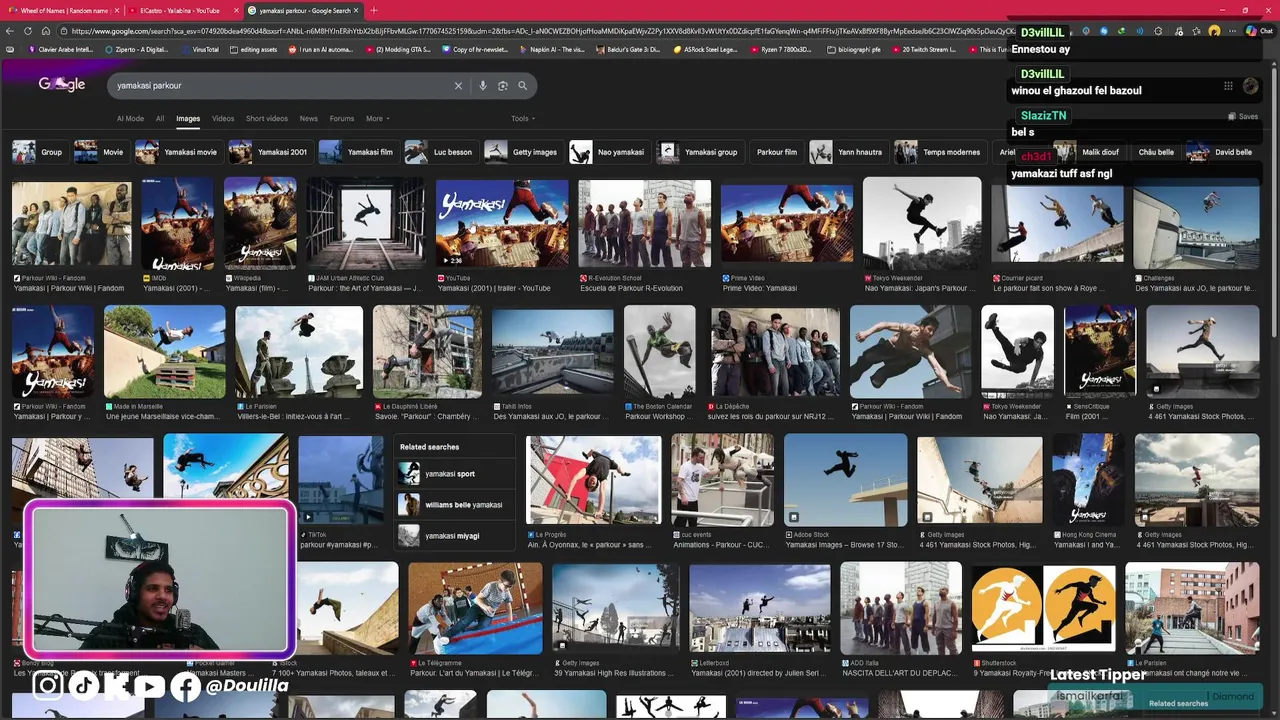Switch to Wheel of Names tab

click(x=60, y=10)
